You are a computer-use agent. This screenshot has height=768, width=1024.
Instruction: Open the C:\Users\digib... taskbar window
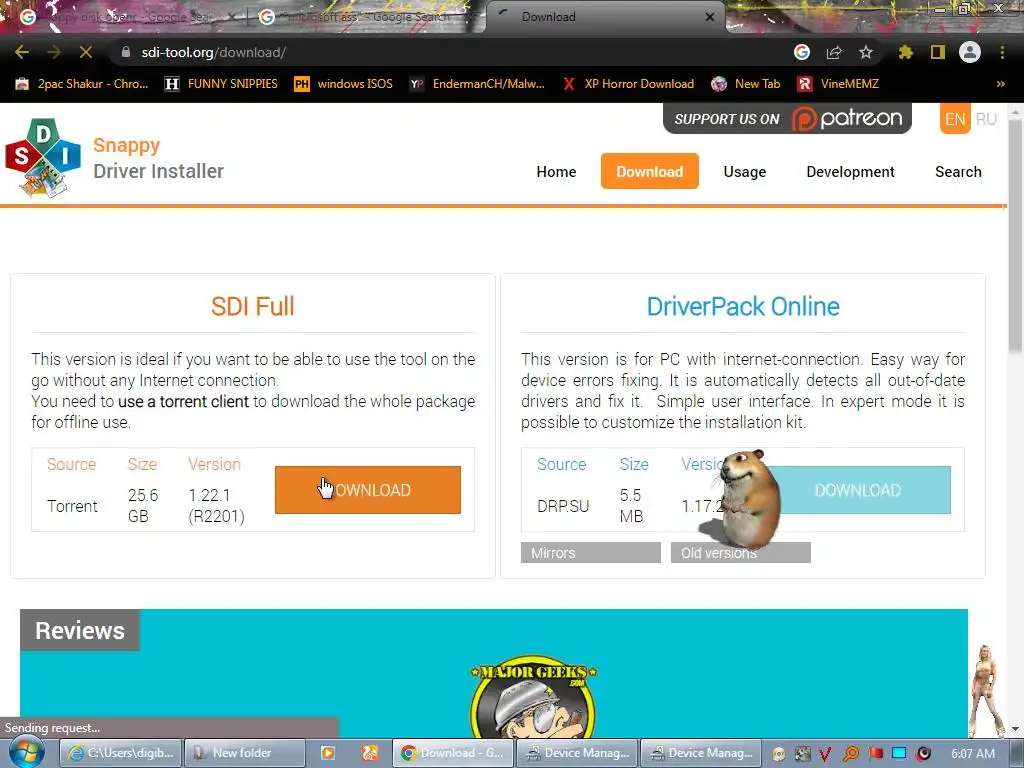click(x=121, y=753)
